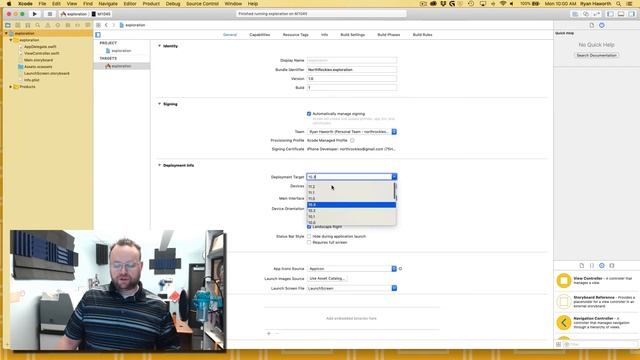Viewport: 640px width, 360px height.
Task: Show the Code Snippet library
Action: coord(592,266)
